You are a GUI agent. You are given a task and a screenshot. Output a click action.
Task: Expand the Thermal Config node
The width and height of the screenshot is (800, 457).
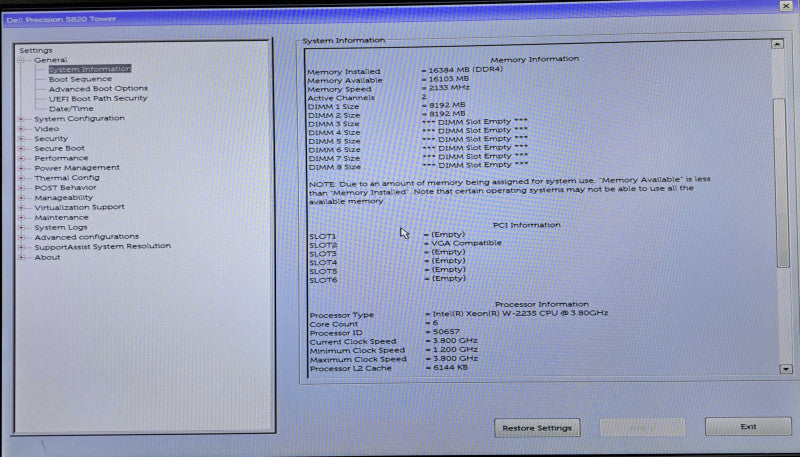[x=21, y=178]
